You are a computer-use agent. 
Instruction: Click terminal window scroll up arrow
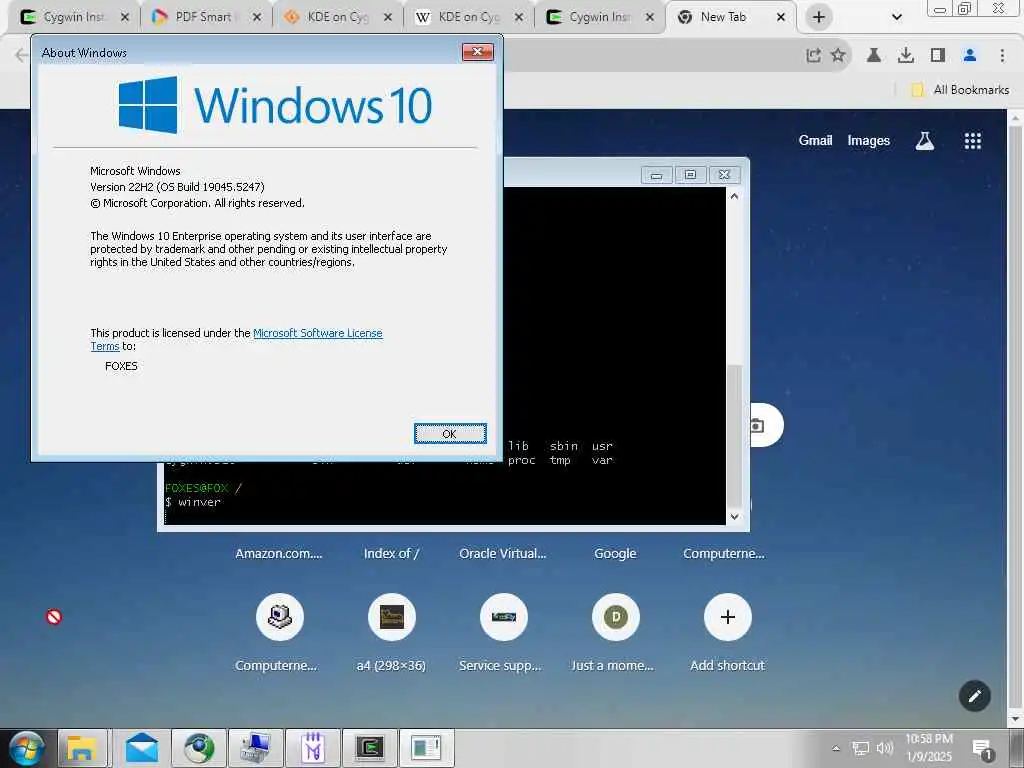pos(734,196)
